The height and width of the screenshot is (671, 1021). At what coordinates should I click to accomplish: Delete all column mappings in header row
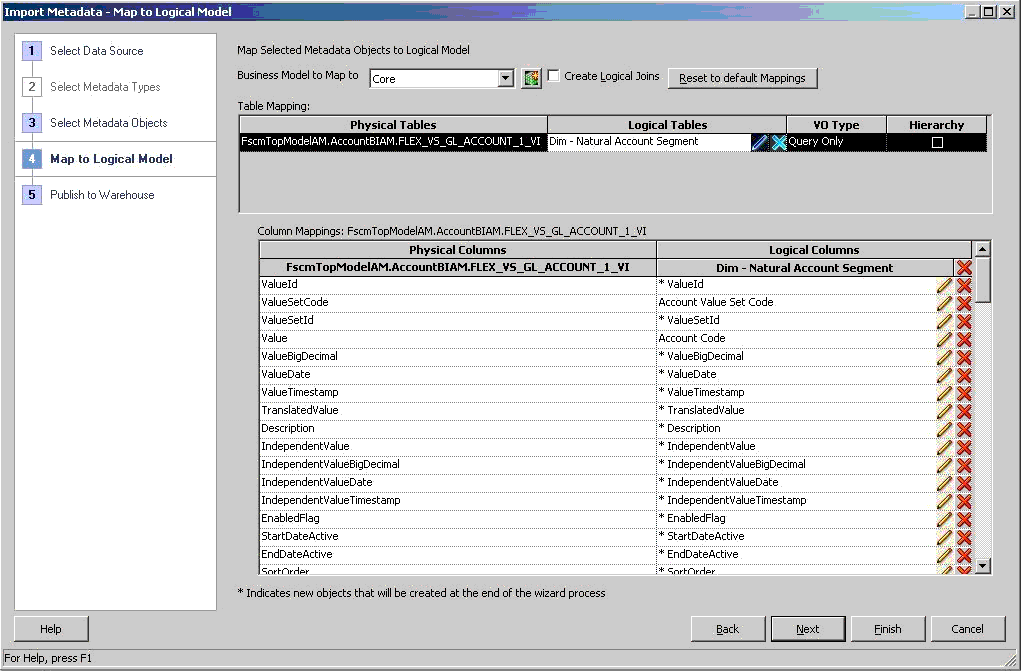coord(964,267)
